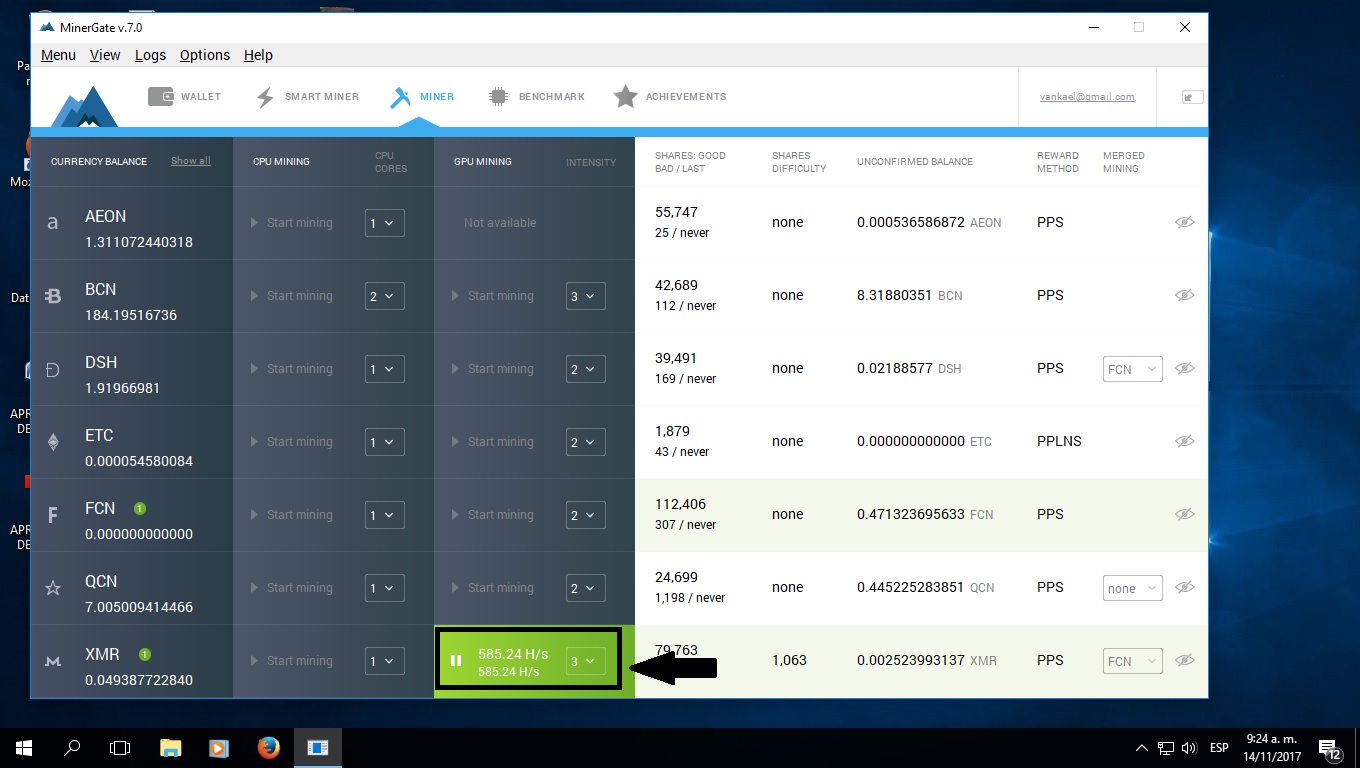
Task: Open the Windows Start menu
Action: (24, 748)
